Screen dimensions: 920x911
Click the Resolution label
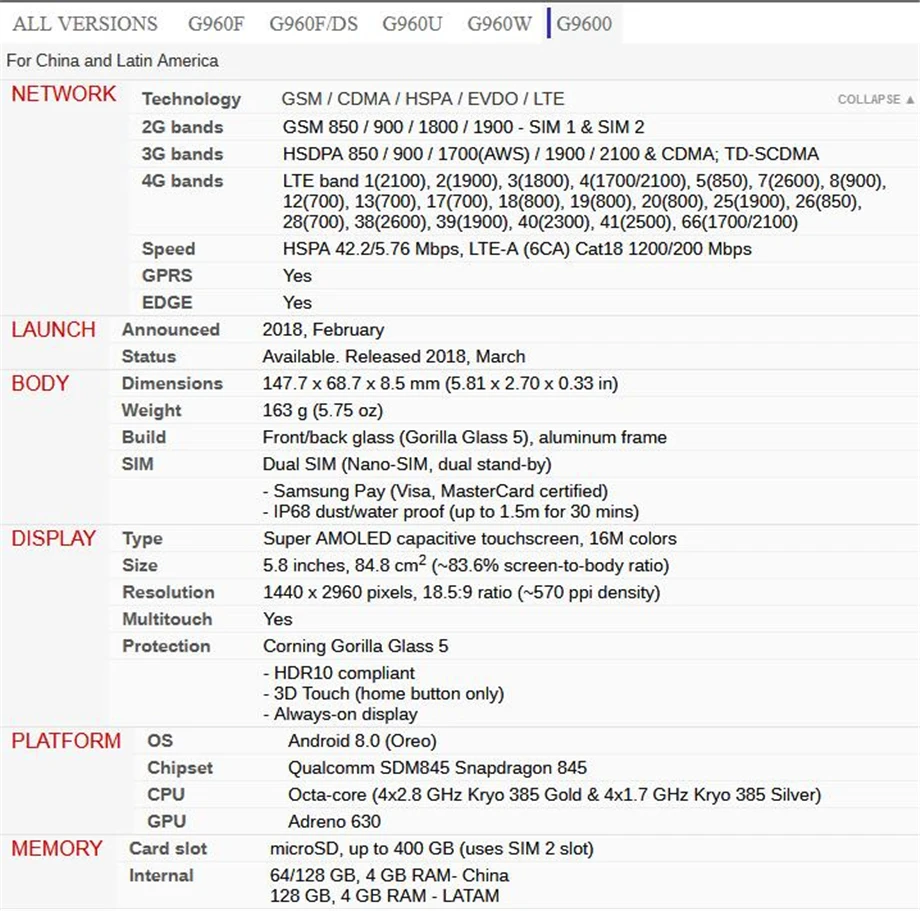[x=168, y=592]
